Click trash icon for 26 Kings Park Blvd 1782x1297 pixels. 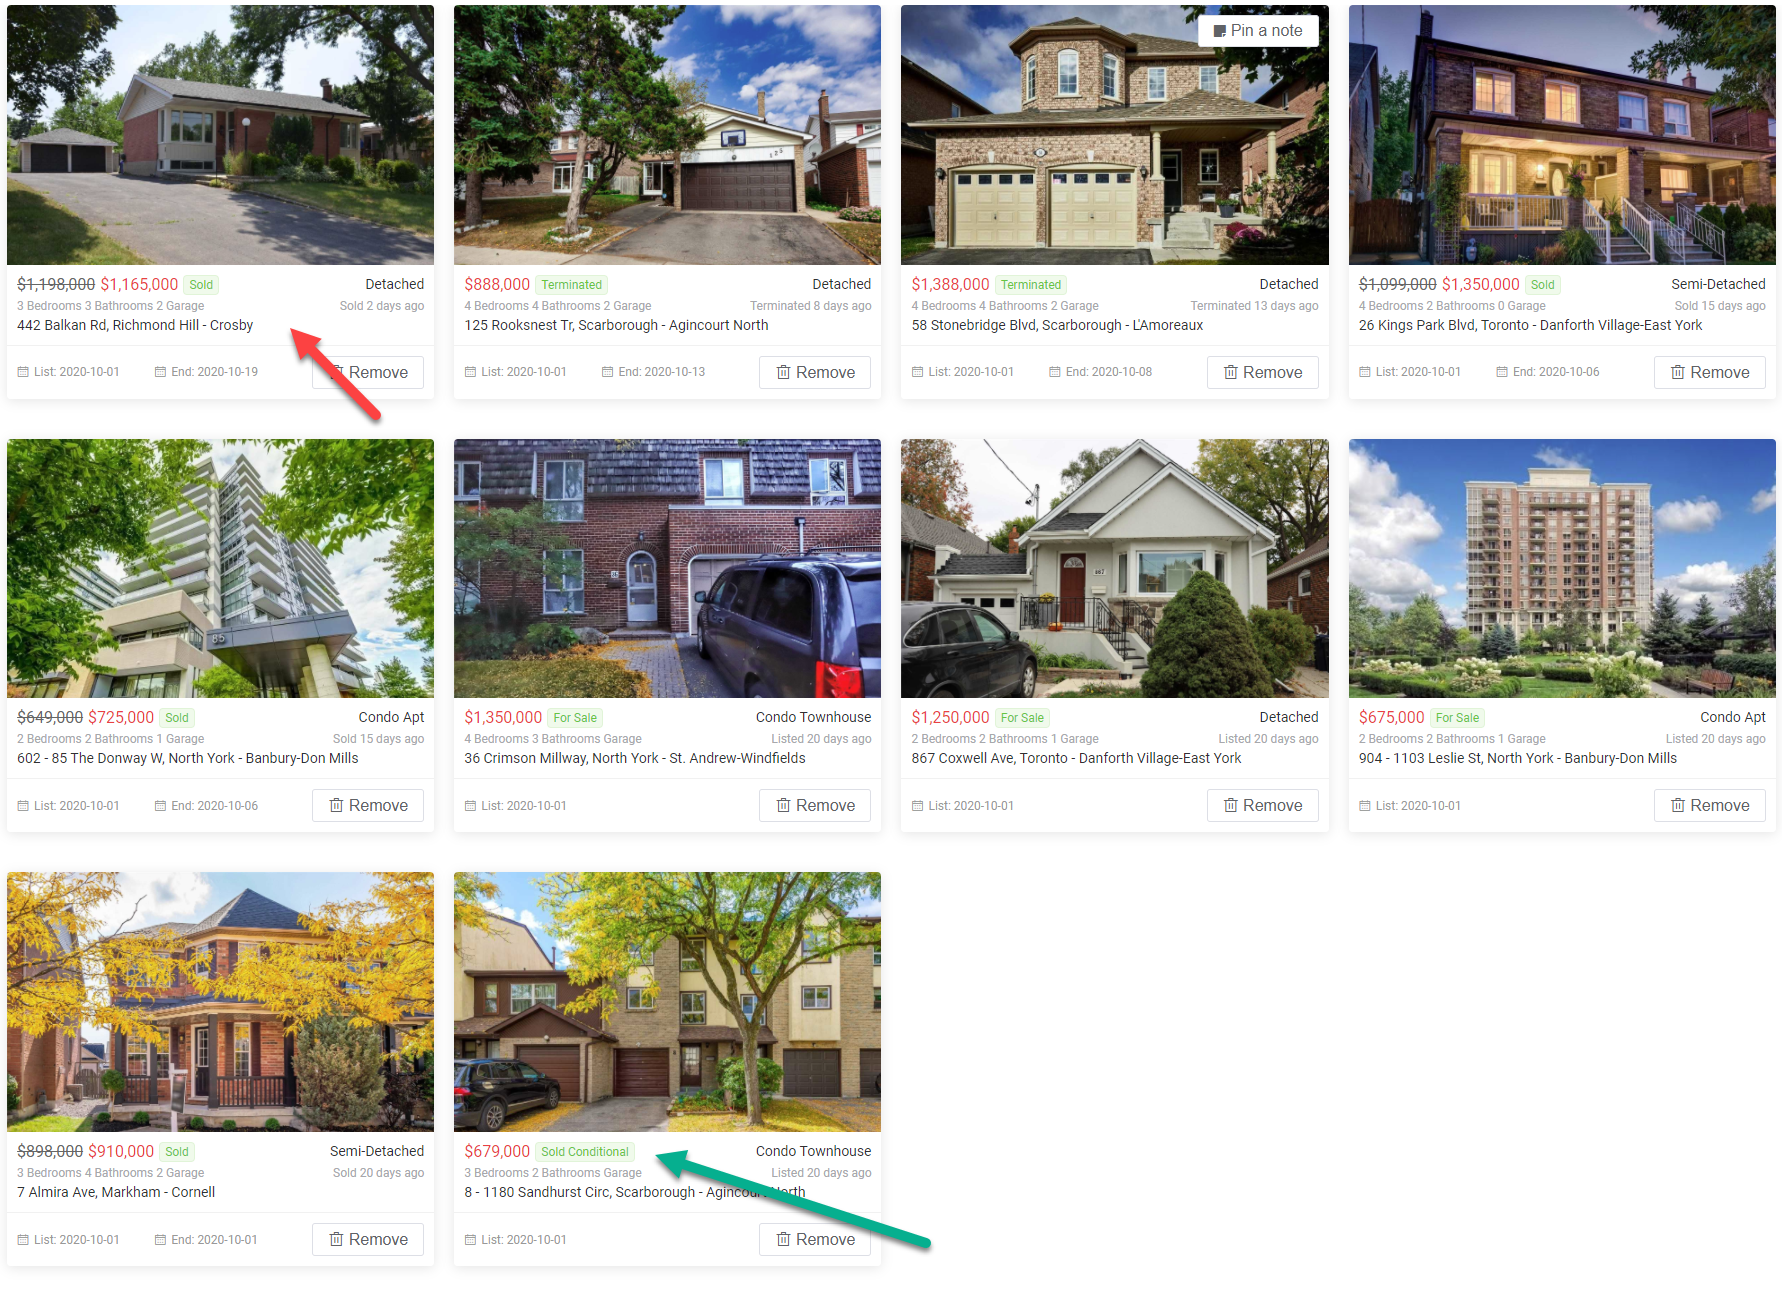click(x=1678, y=372)
